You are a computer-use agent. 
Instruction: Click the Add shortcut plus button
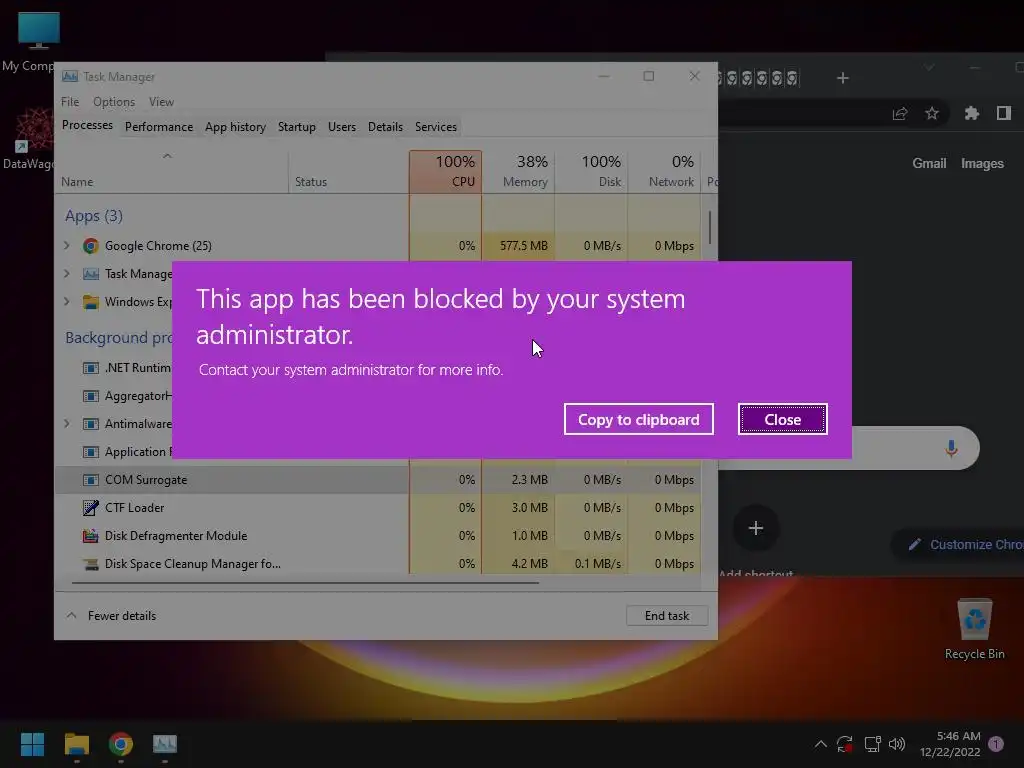pos(756,528)
